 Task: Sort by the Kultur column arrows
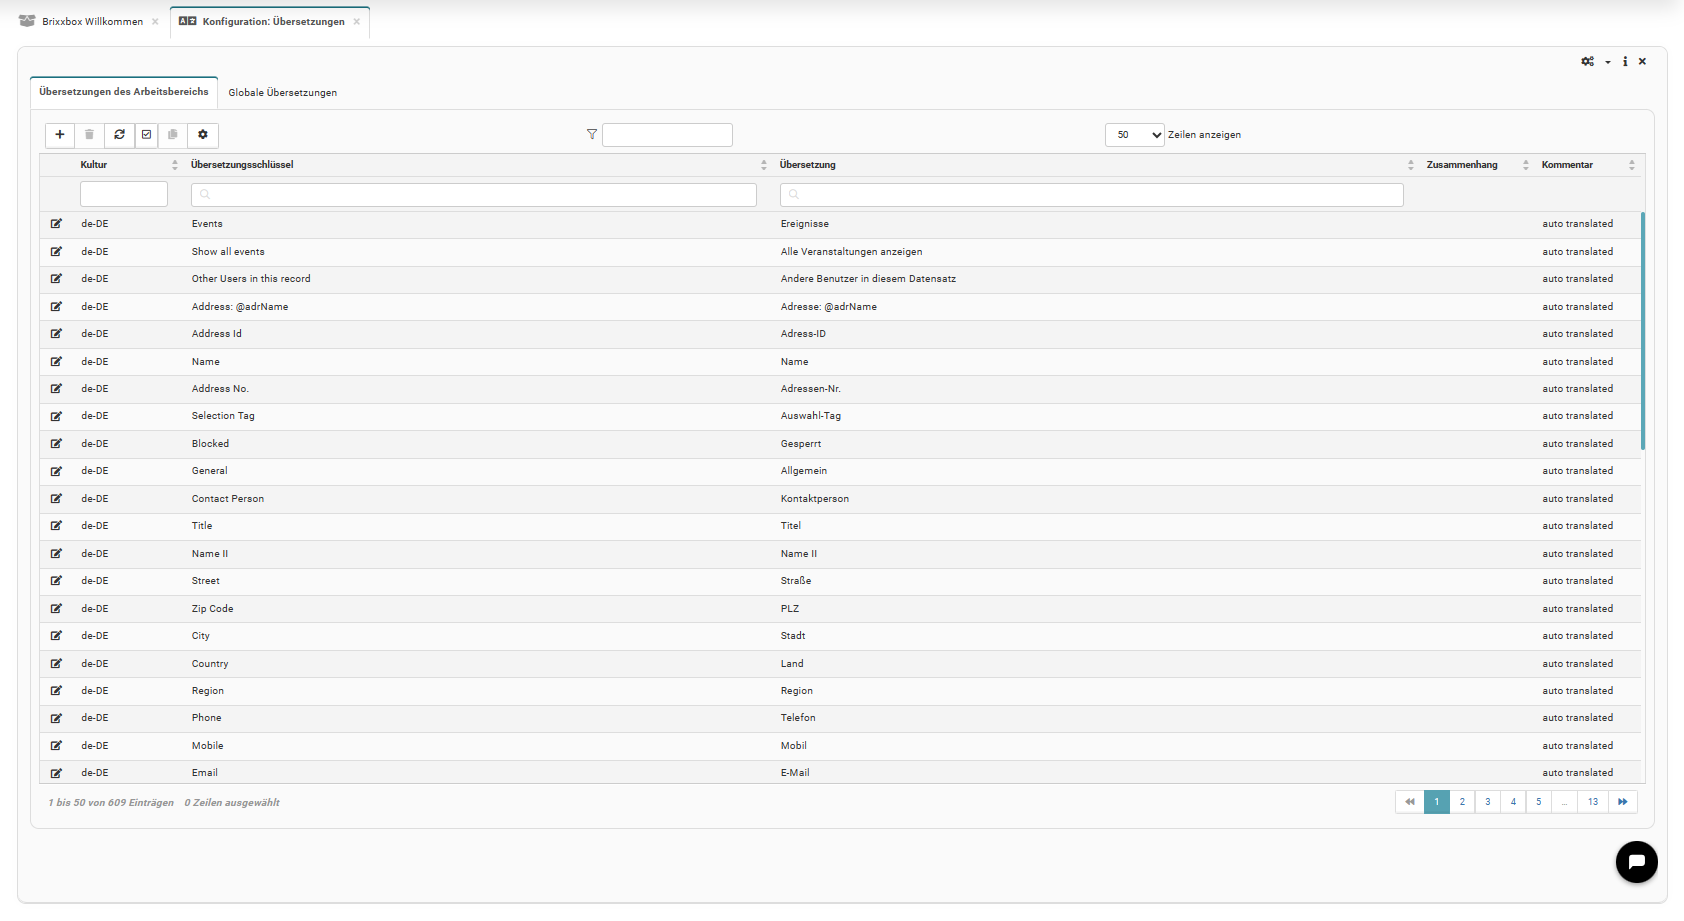(175, 165)
